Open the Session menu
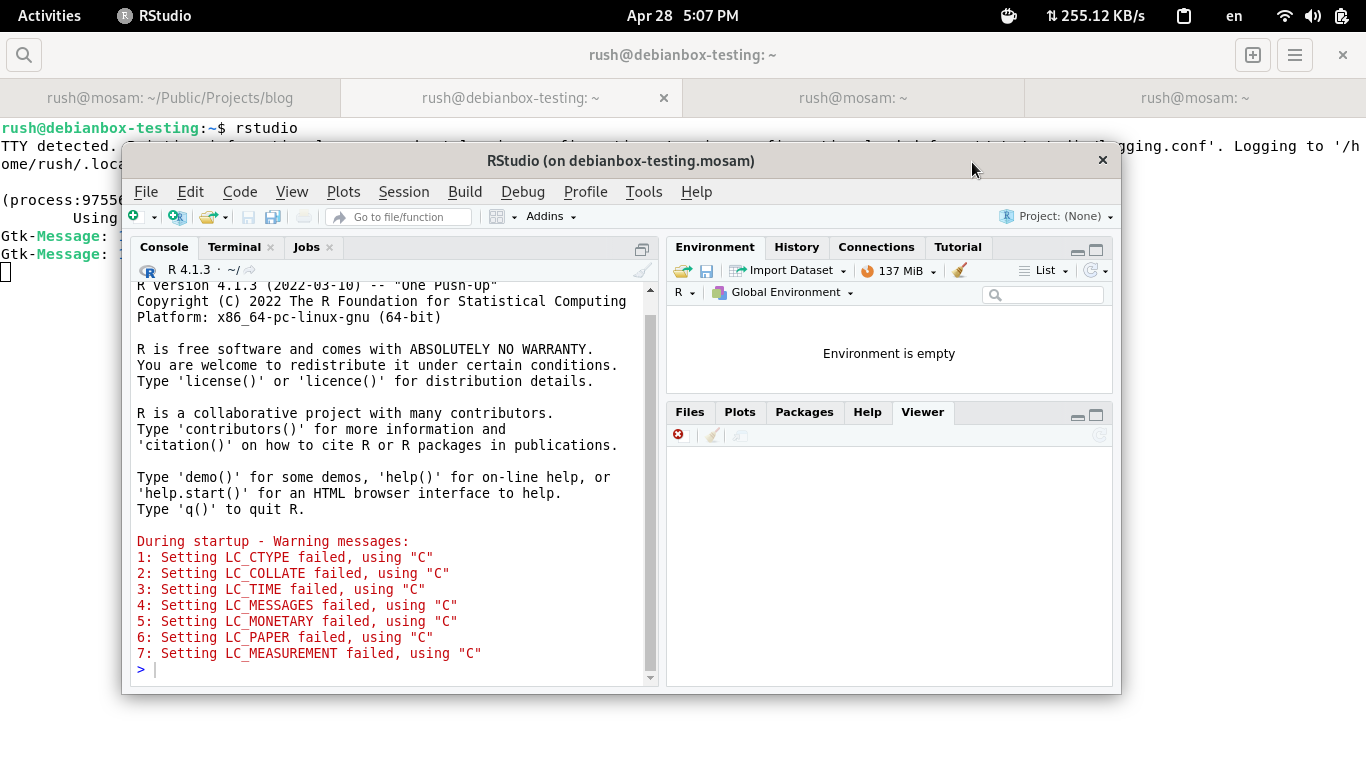 [403, 192]
